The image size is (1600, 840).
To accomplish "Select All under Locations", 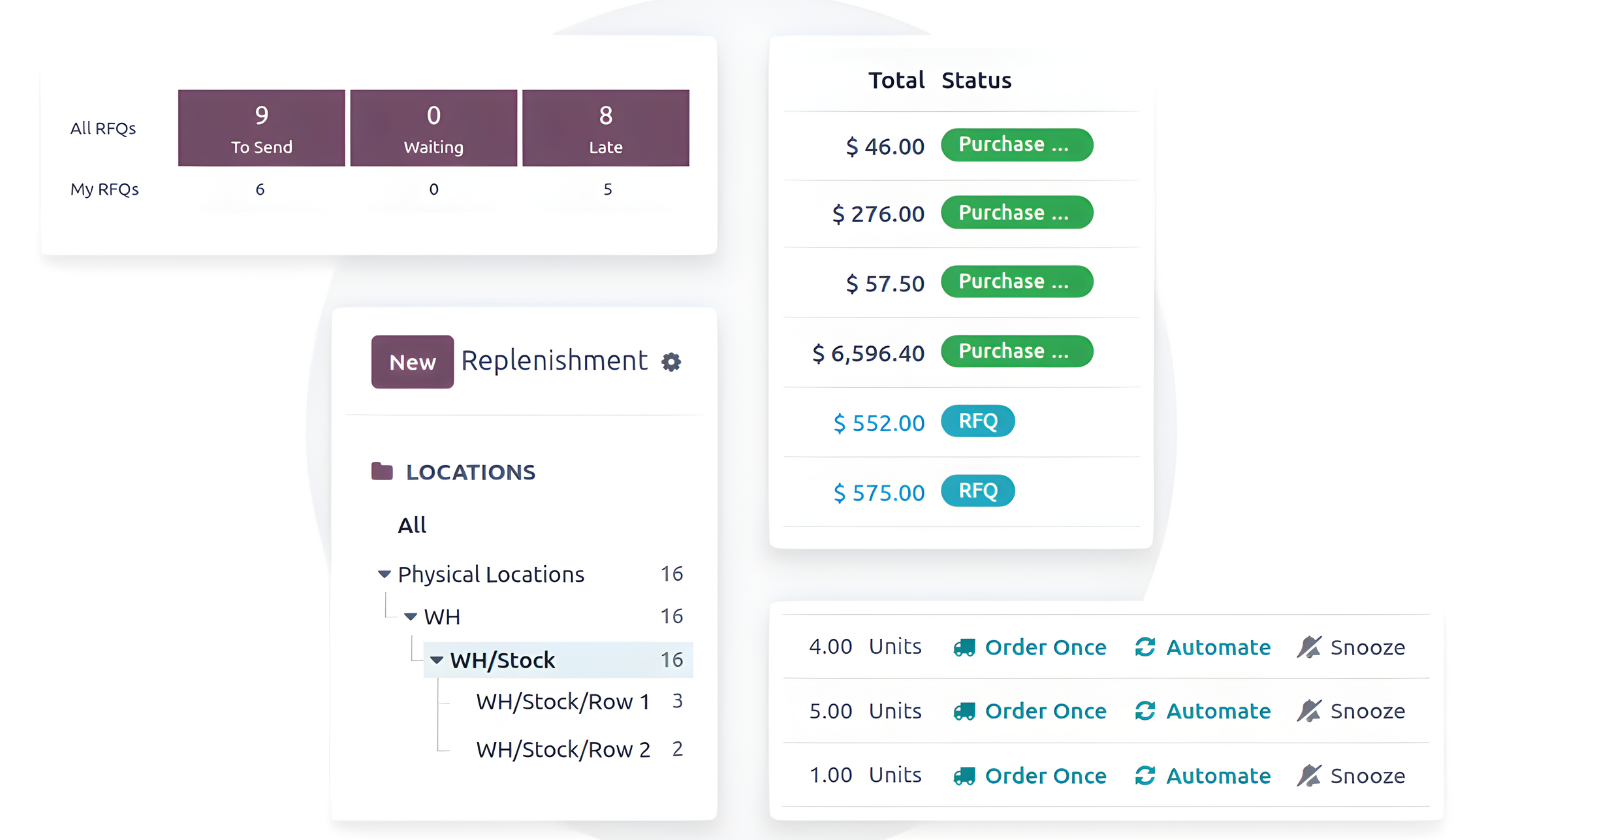I will (x=412, y=525).
